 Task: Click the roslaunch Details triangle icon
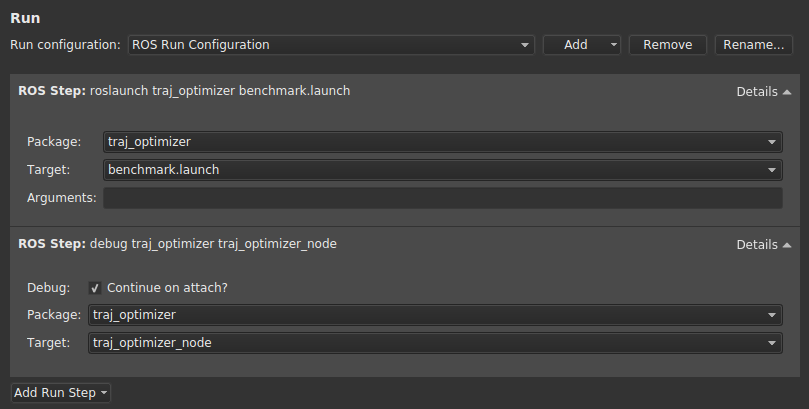point(787,92)
